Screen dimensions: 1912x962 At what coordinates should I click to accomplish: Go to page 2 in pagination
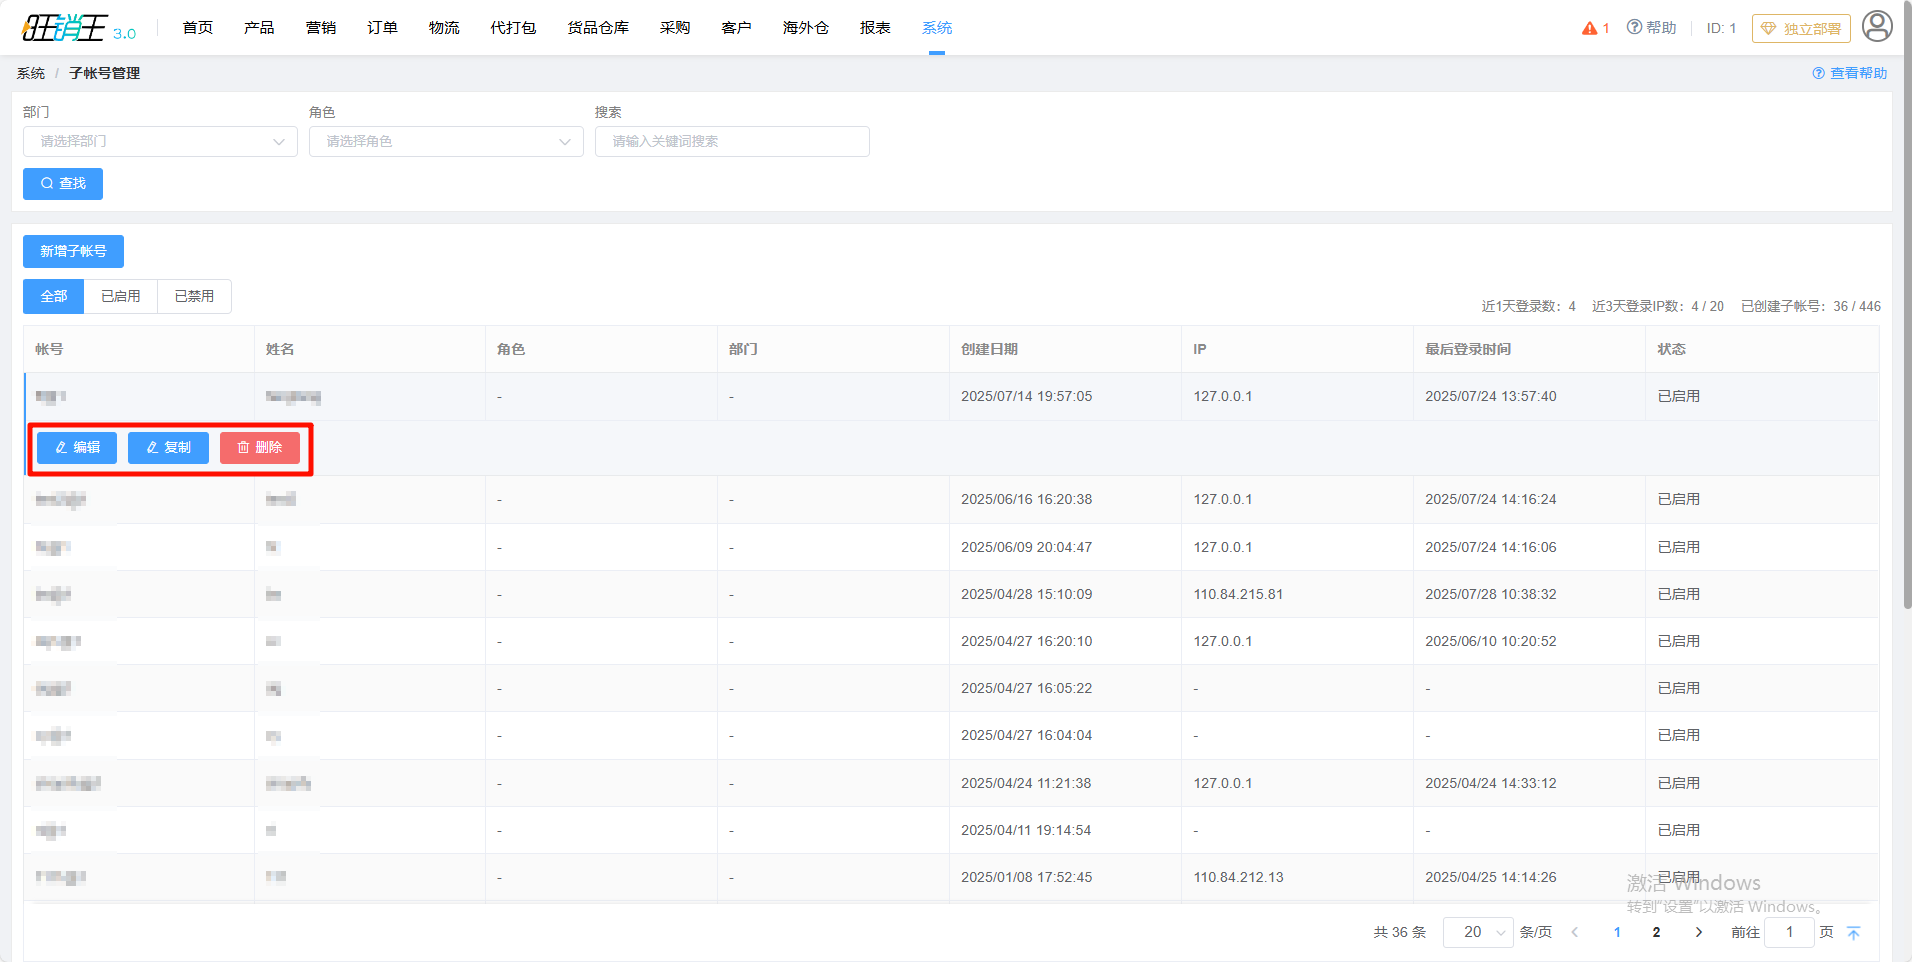pyautogui.click(x=1657, y=932)
